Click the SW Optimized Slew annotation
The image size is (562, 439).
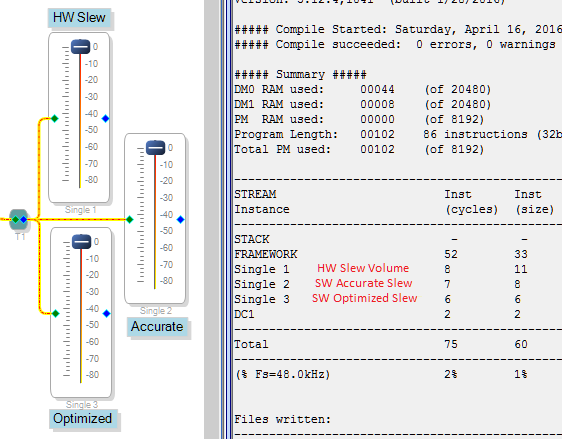(365, 298)
